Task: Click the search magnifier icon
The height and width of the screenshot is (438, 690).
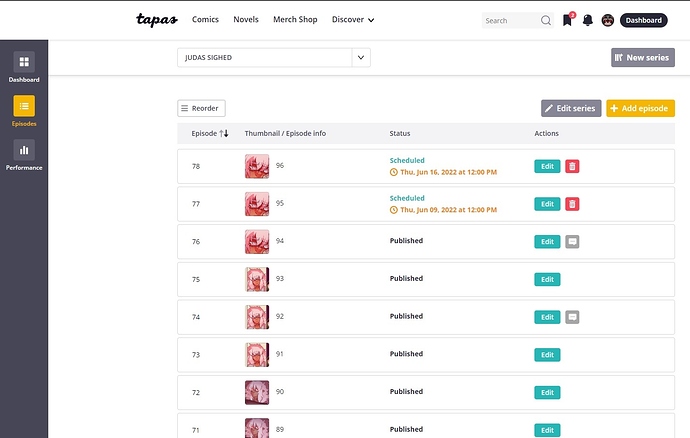Action: coord(545,20)
